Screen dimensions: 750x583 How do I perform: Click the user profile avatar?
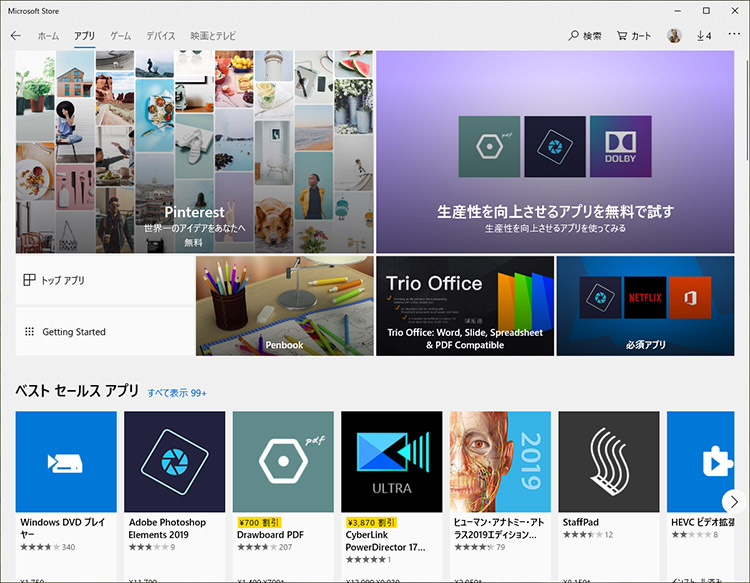pos(675,36)
